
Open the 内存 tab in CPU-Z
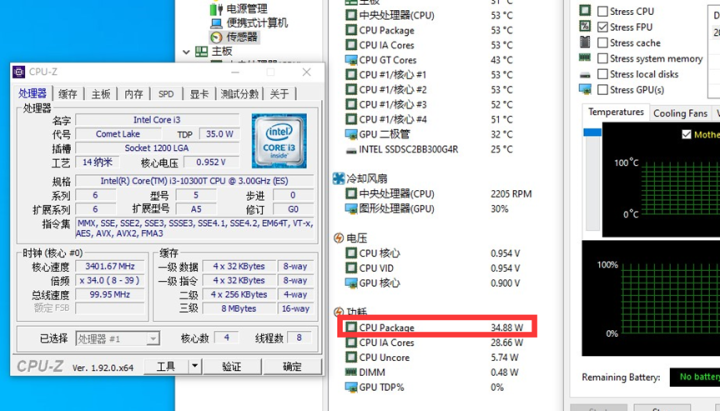point(134,94)
